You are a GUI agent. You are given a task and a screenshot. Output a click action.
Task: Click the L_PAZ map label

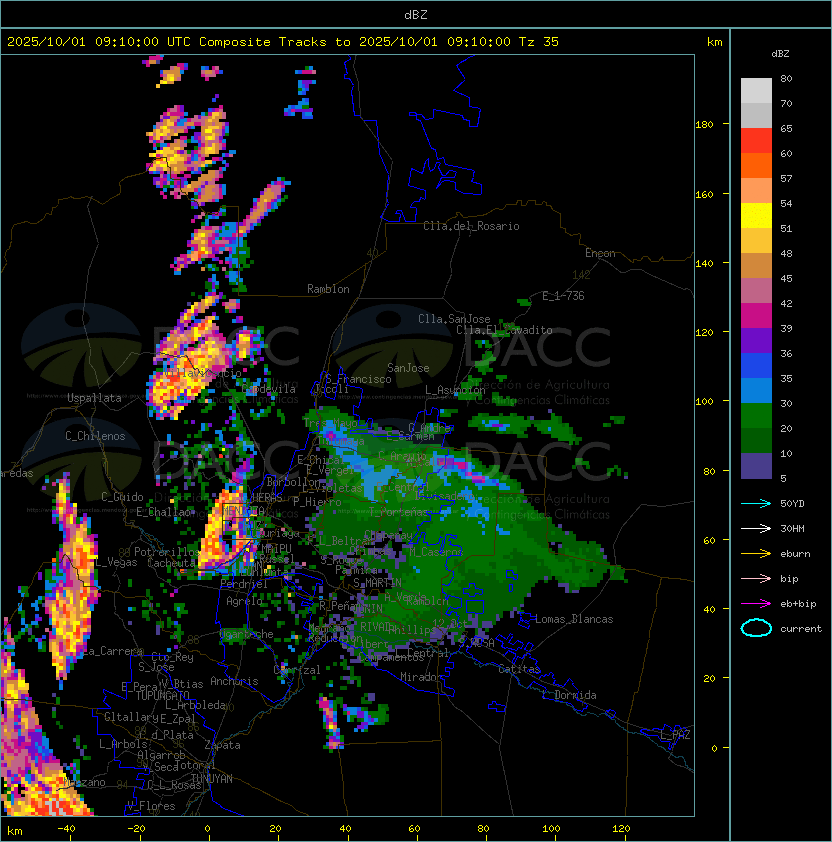[675, 735]
